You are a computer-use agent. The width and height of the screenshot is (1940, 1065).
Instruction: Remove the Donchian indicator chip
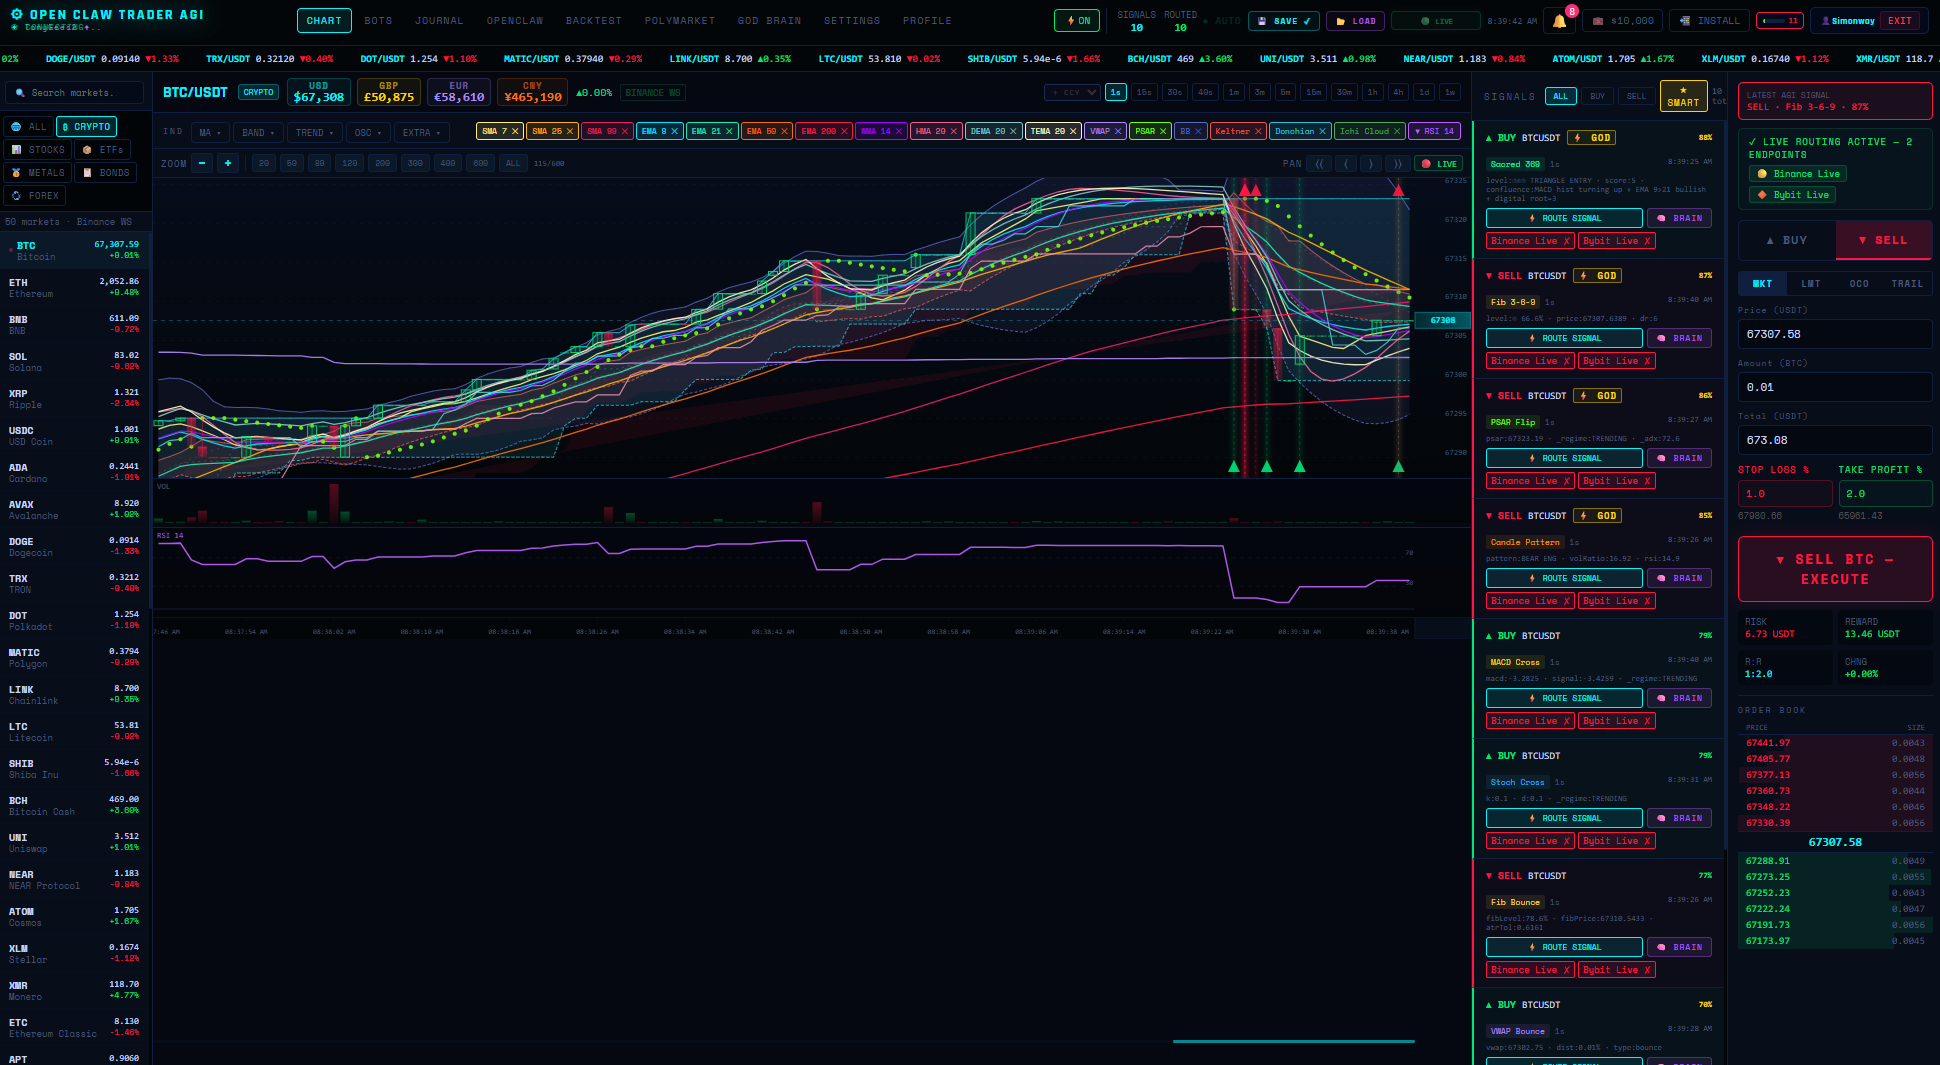coord(1322,131)
